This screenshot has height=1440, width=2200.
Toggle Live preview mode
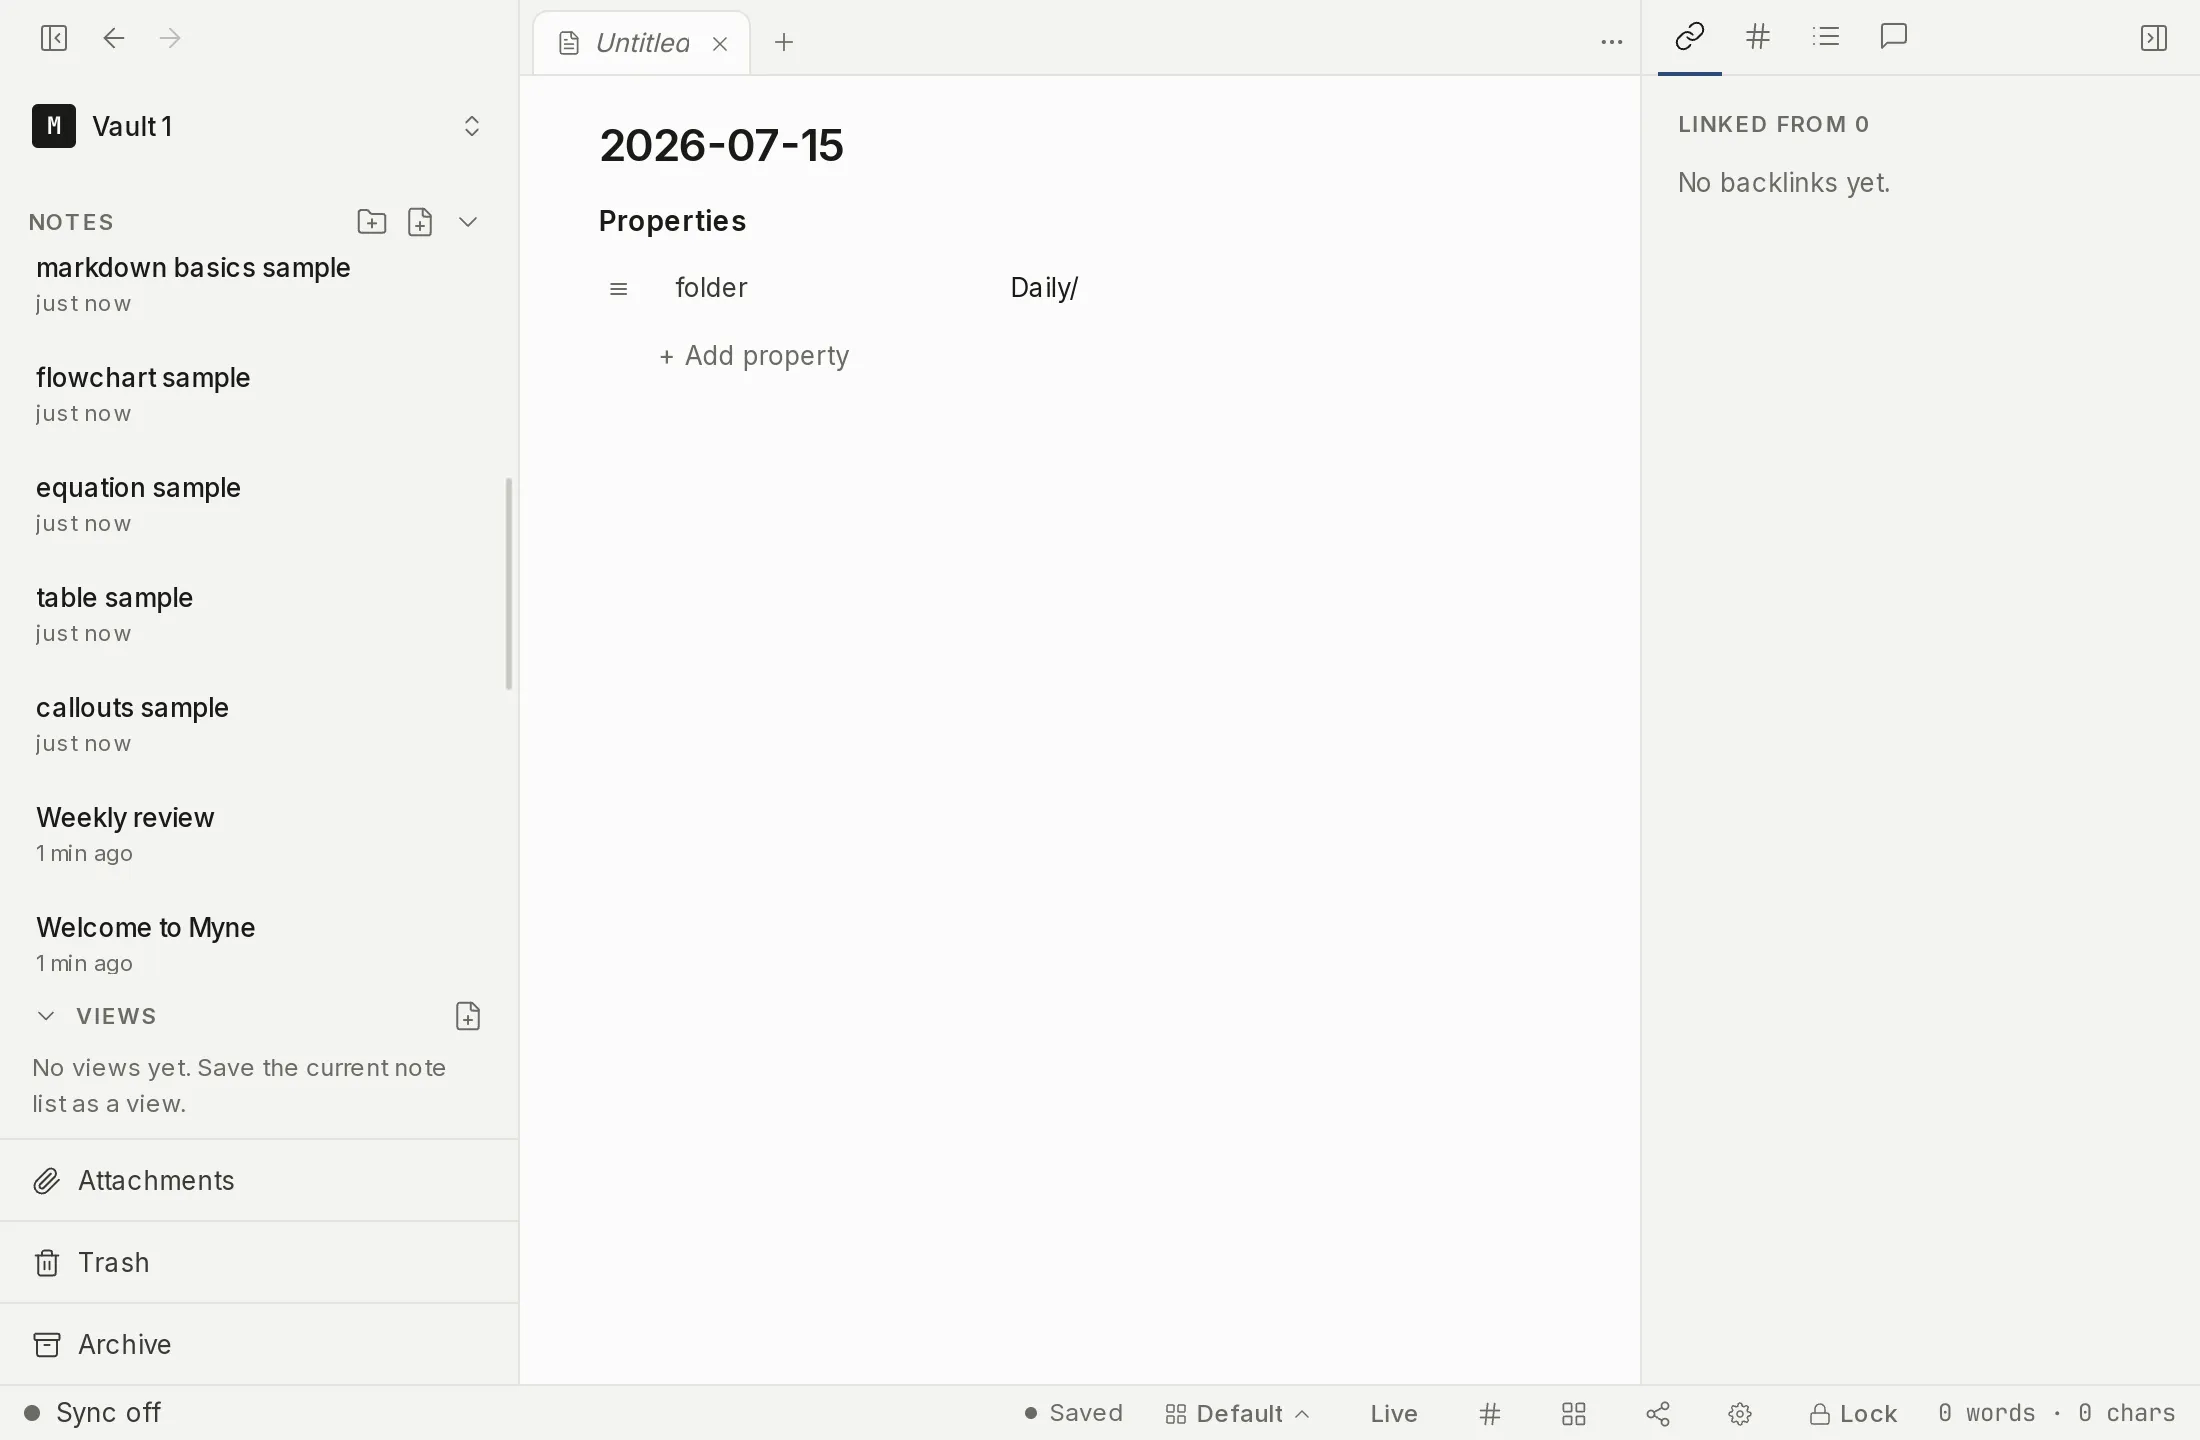click(1394, 1414)
